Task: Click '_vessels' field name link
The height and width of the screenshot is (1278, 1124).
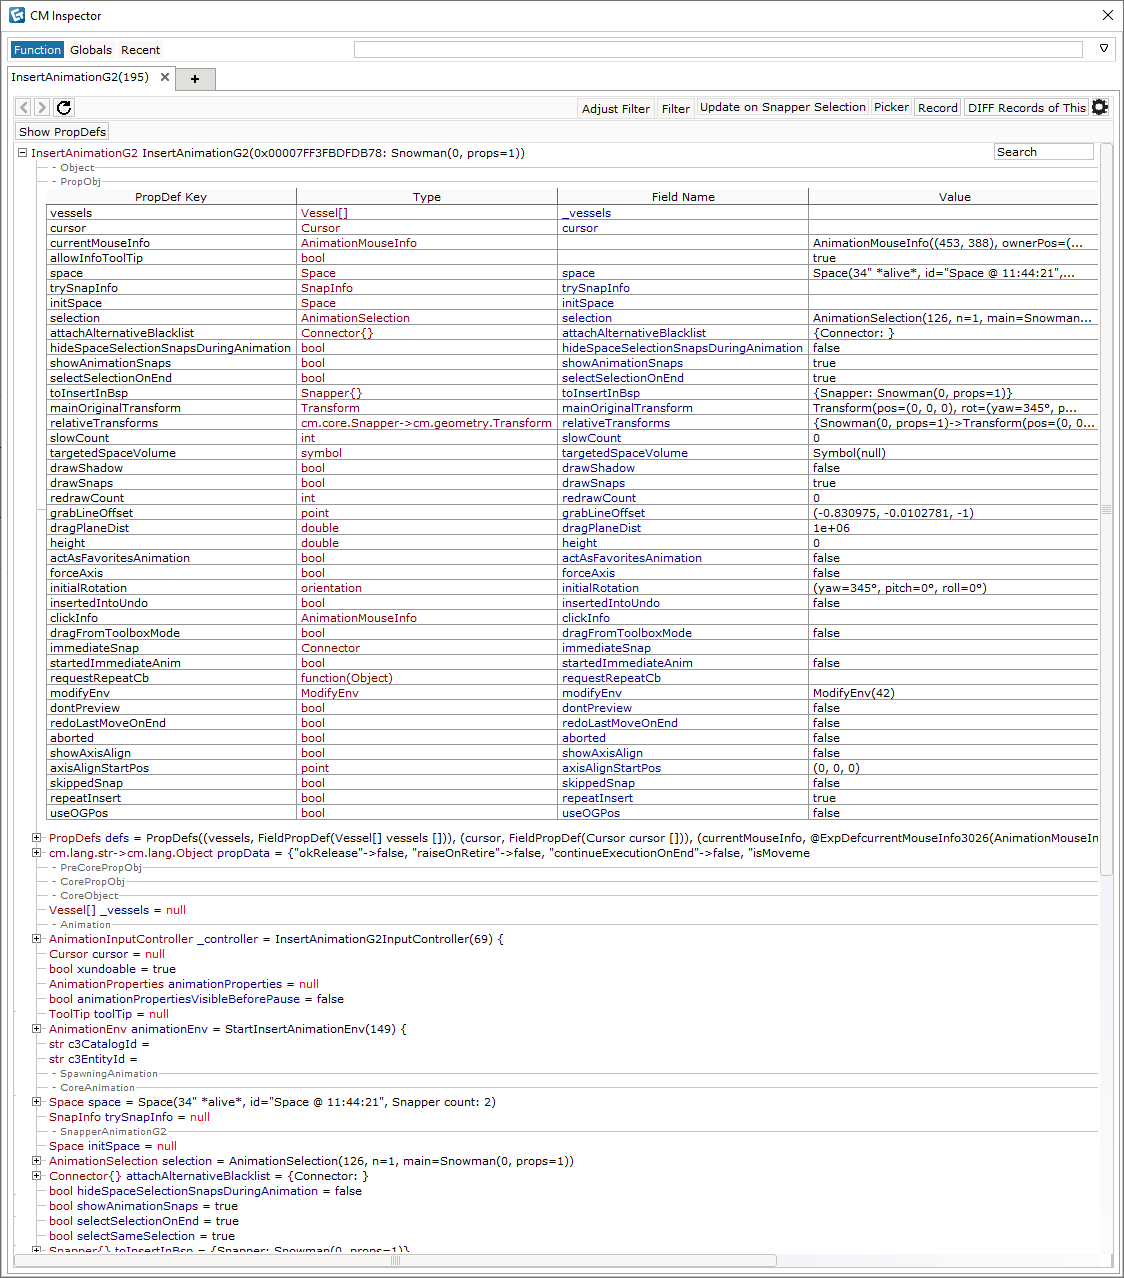Action: (x=586, y=213)
